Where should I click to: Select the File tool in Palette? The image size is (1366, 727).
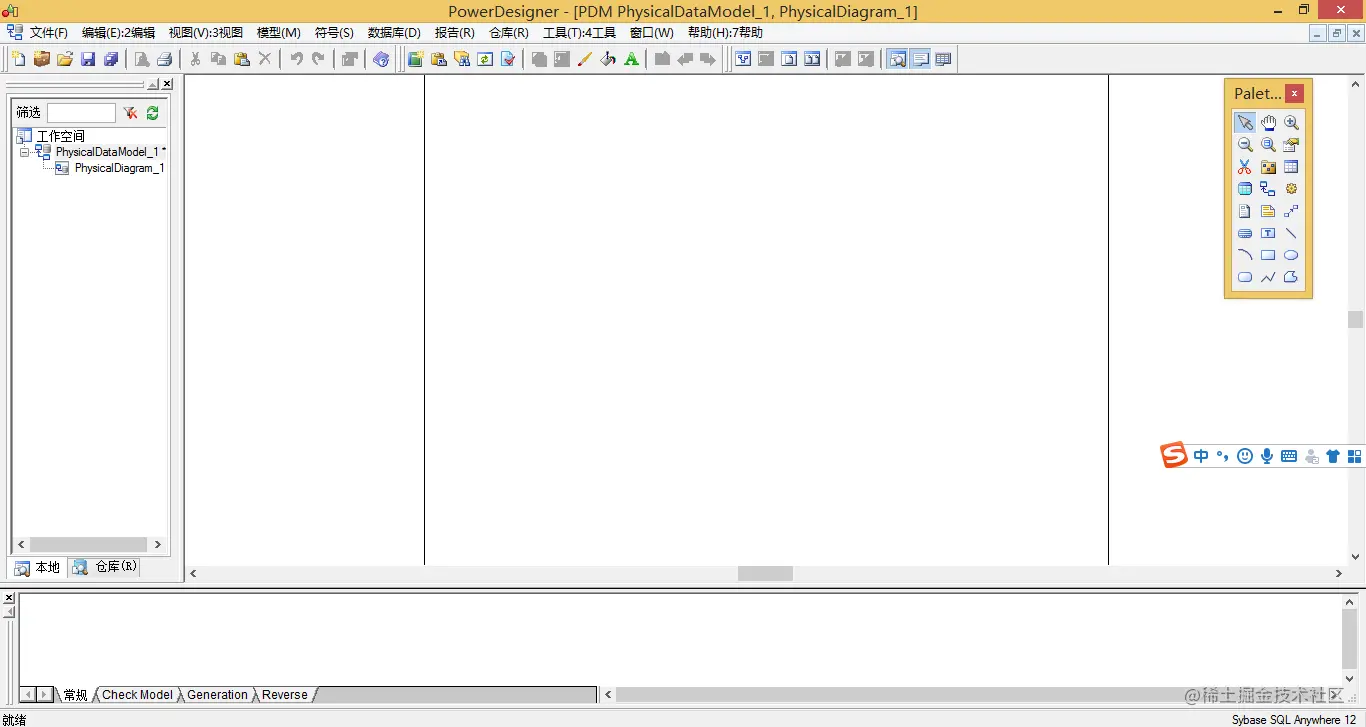coord(1245,211)
